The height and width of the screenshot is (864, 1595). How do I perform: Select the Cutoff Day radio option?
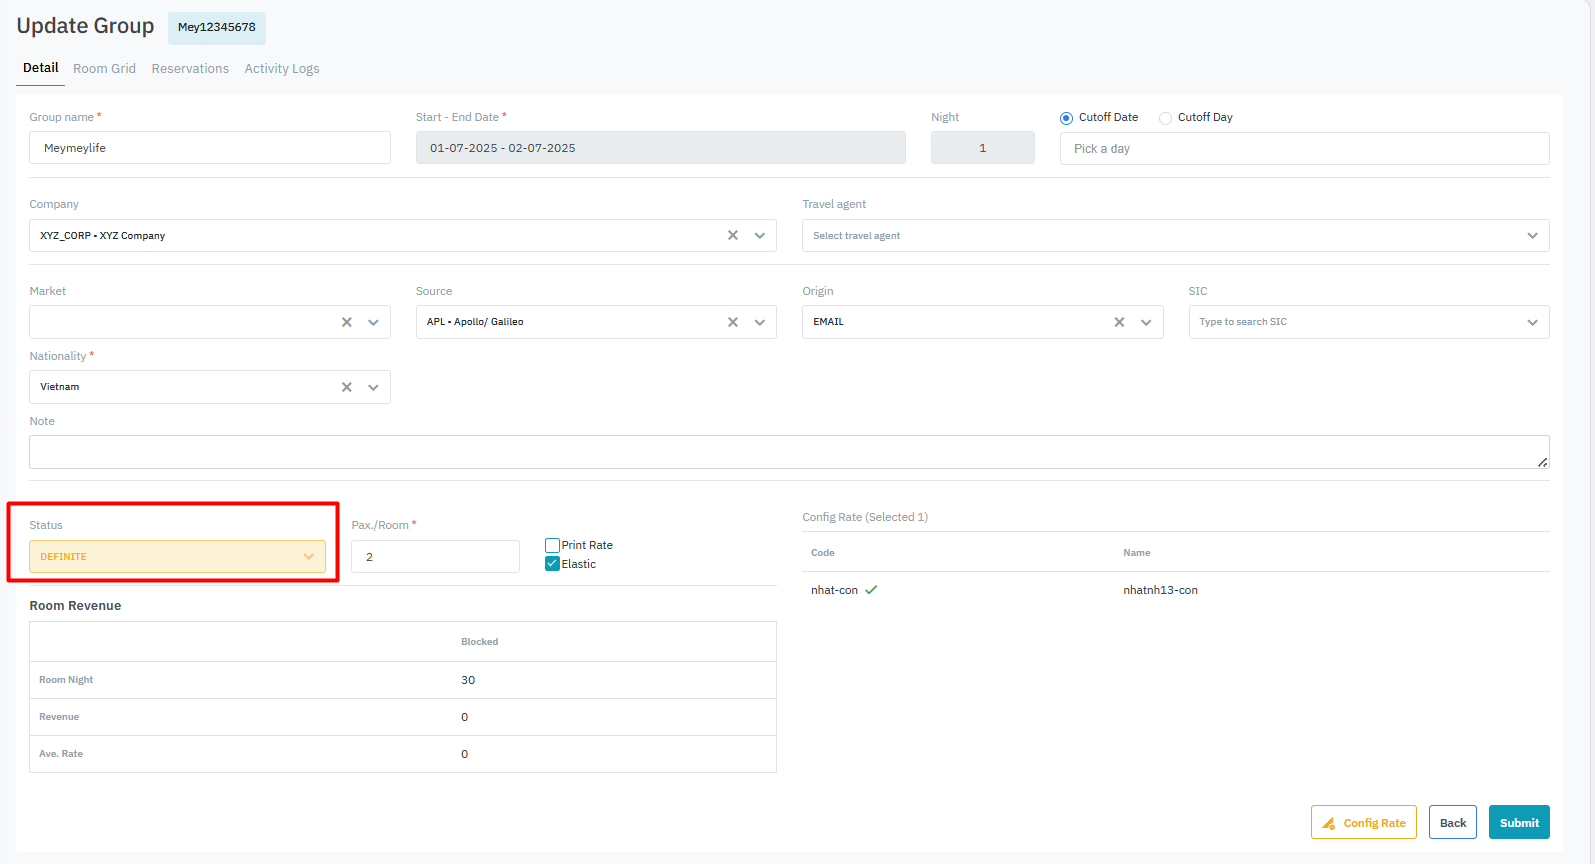1165,118
